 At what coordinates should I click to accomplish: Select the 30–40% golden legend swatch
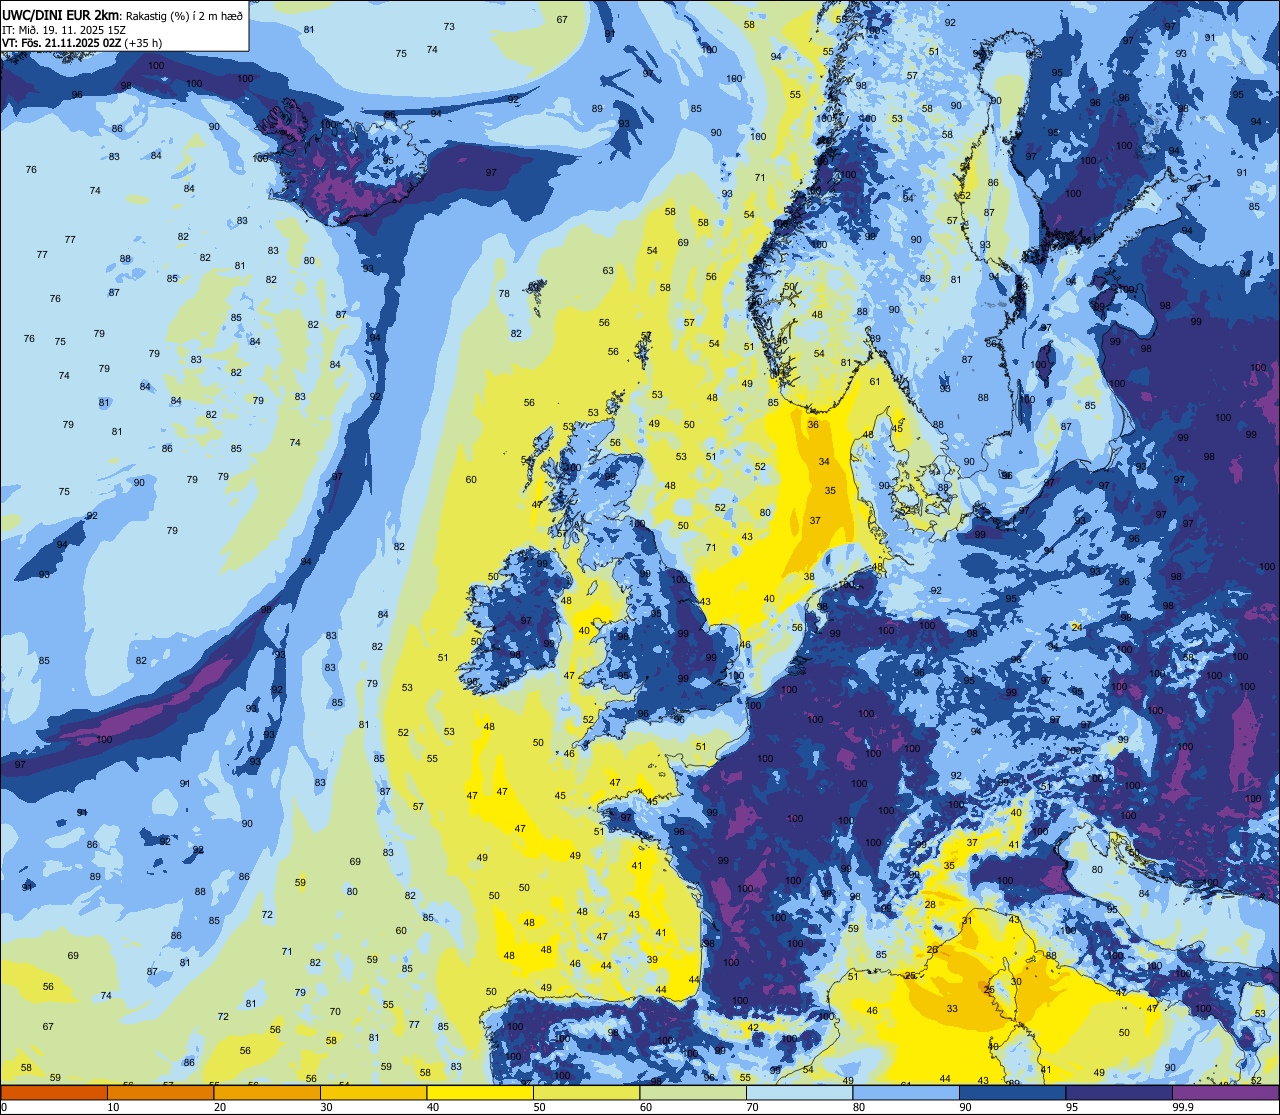[373, 1093]
